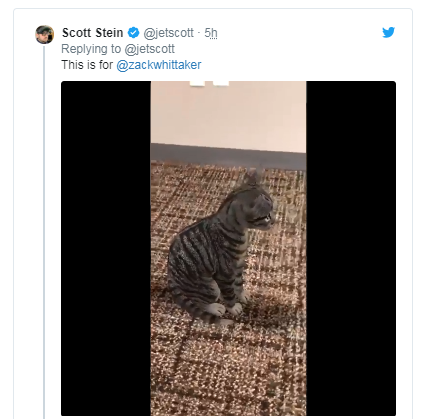The image size is (429, 419).
Task: Click the carpet area below the cat
Action: tap(228, 370)
